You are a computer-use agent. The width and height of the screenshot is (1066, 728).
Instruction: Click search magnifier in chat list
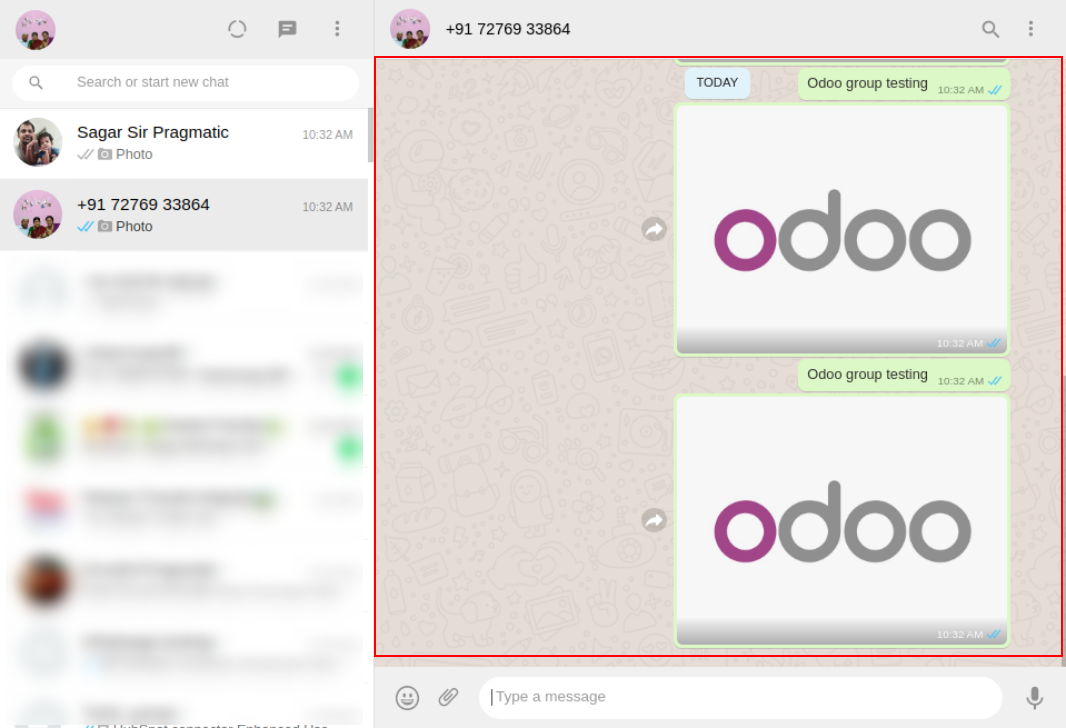[36, 83]
